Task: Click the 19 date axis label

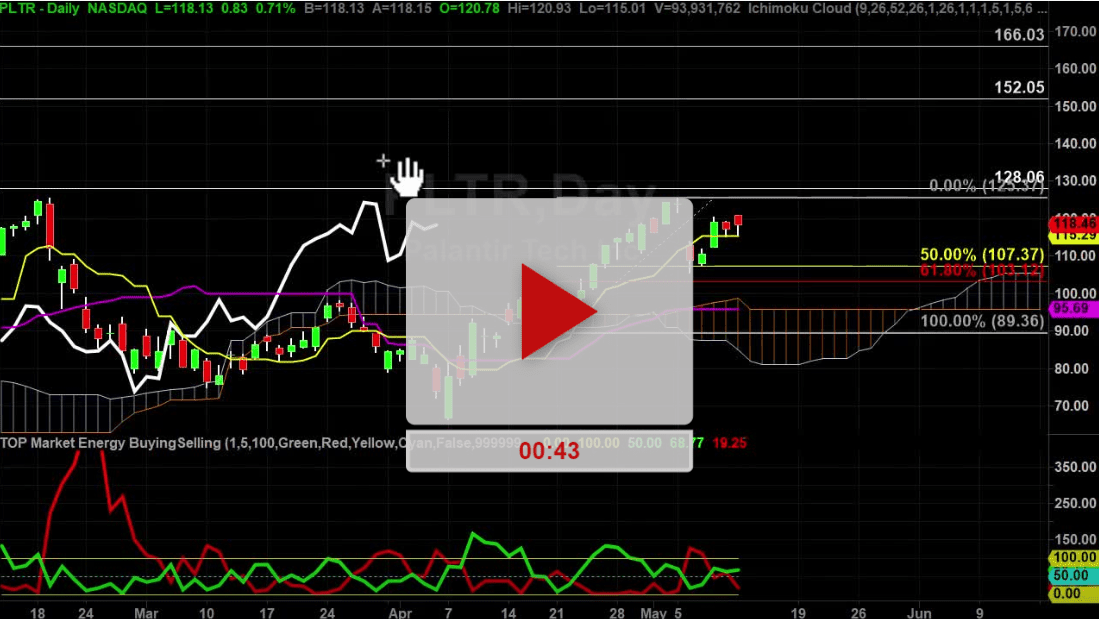Action: click(798, 613)
